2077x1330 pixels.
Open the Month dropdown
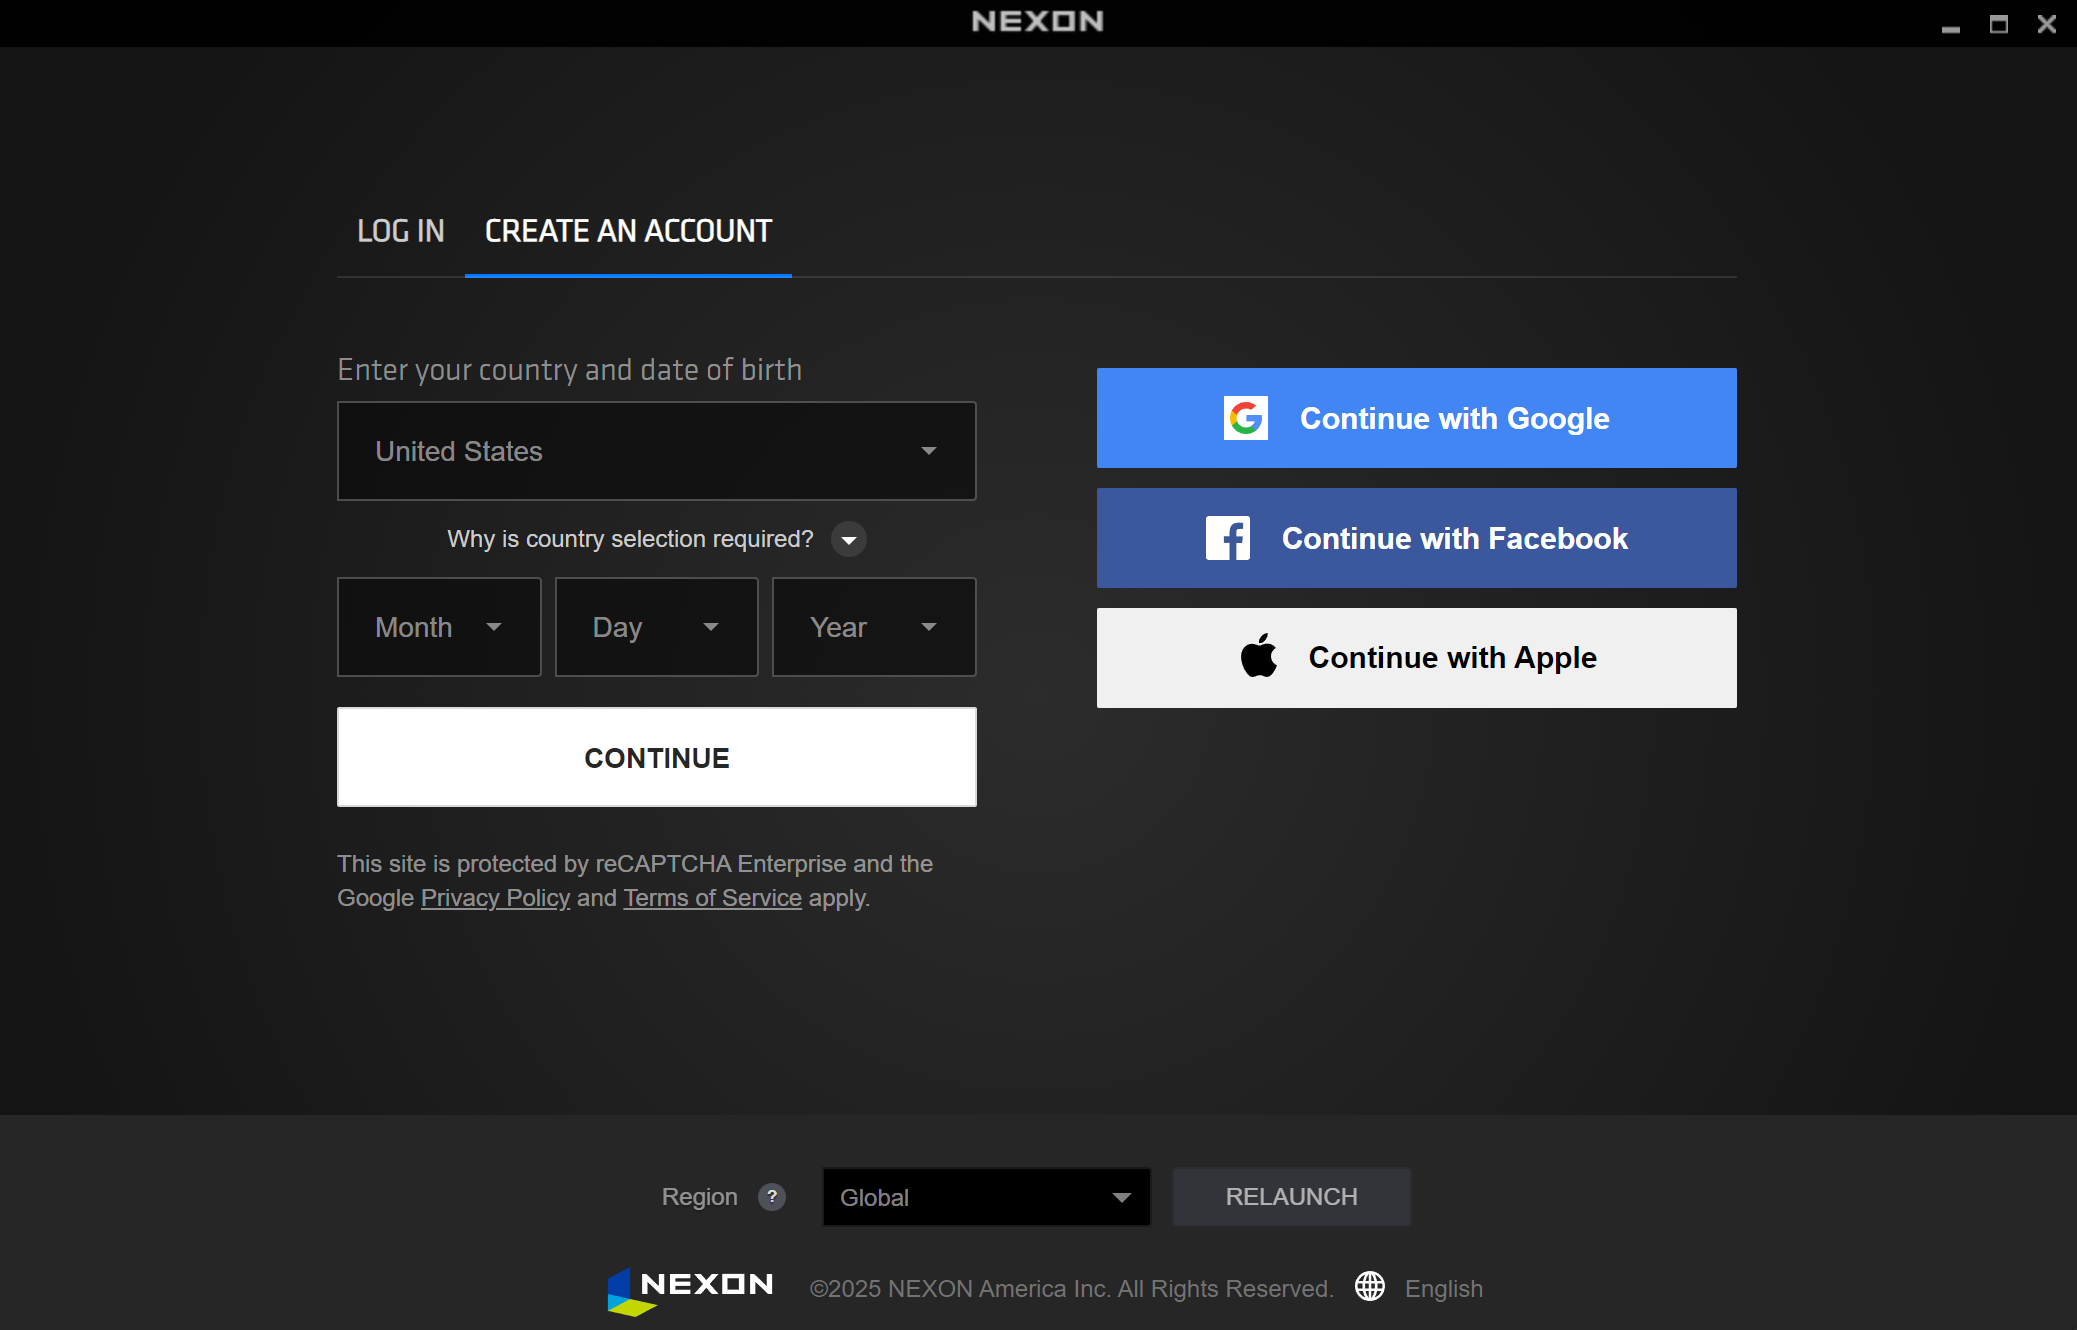click(438, 627)
